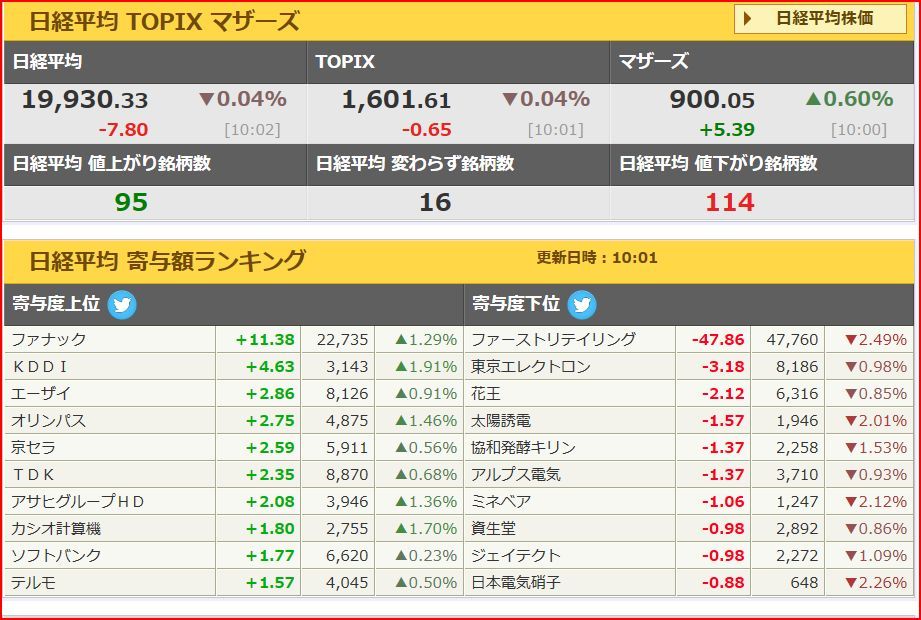This screenshot has height=620, width=921.
Task: Open 日本電気硝子 stock link
Action: coord(516,583)
